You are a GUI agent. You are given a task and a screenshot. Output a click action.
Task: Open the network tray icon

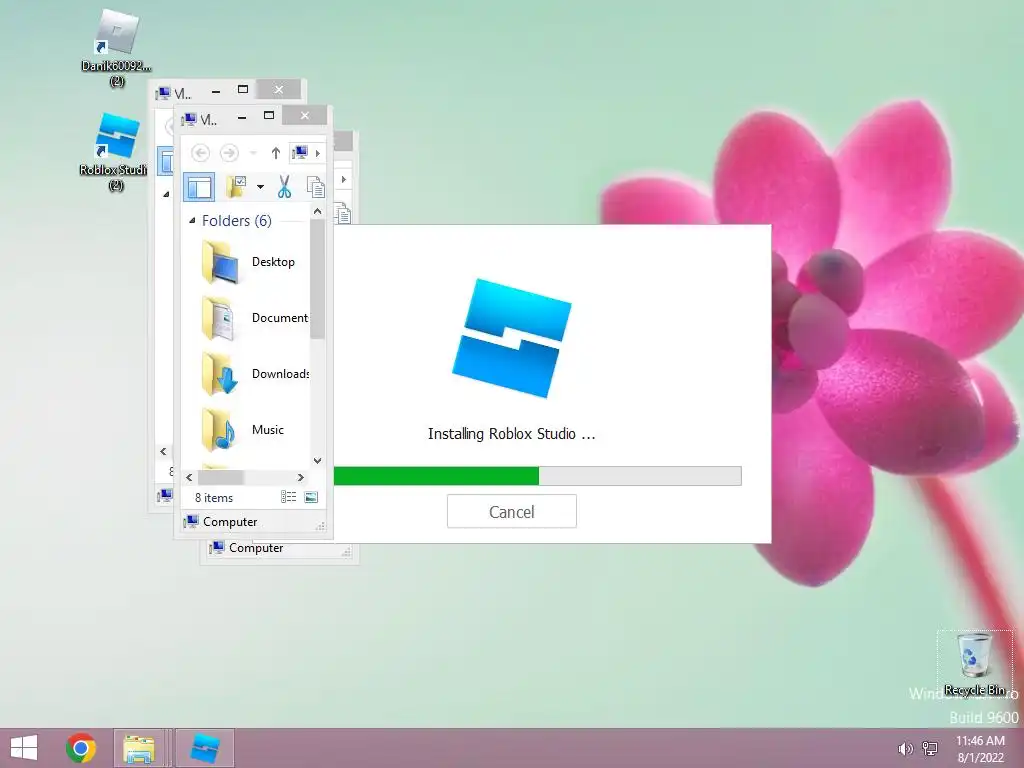[x=929, y=748]
